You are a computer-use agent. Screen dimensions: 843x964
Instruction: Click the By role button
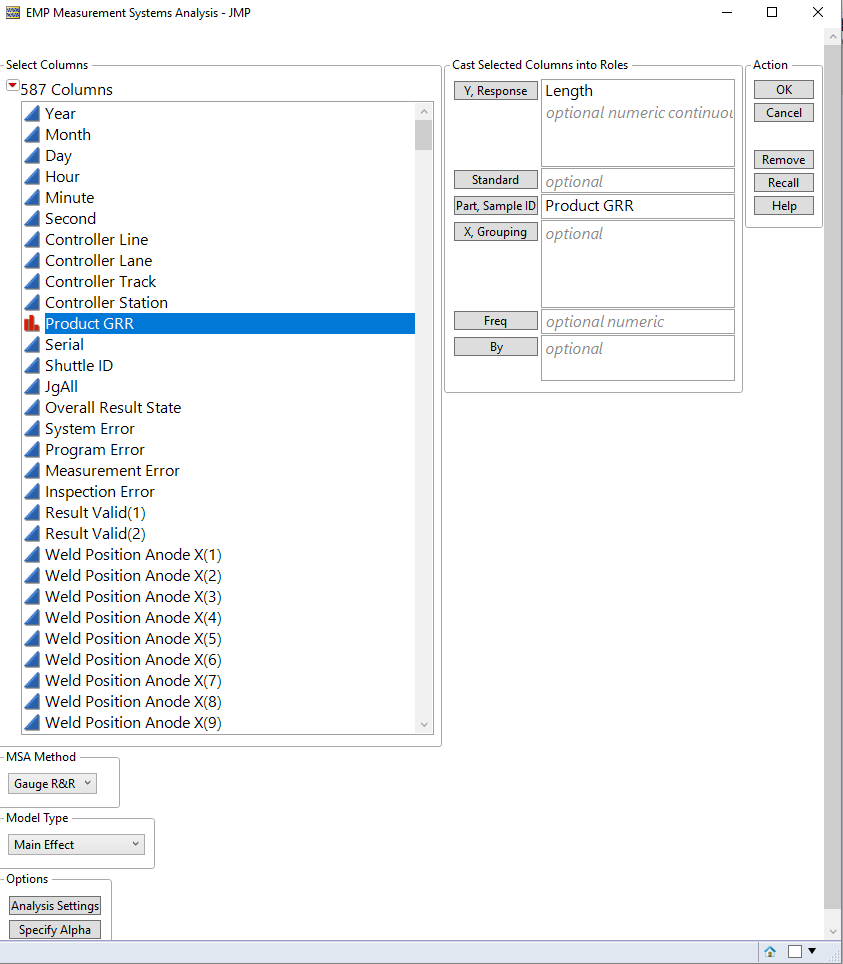pos(496,347)
